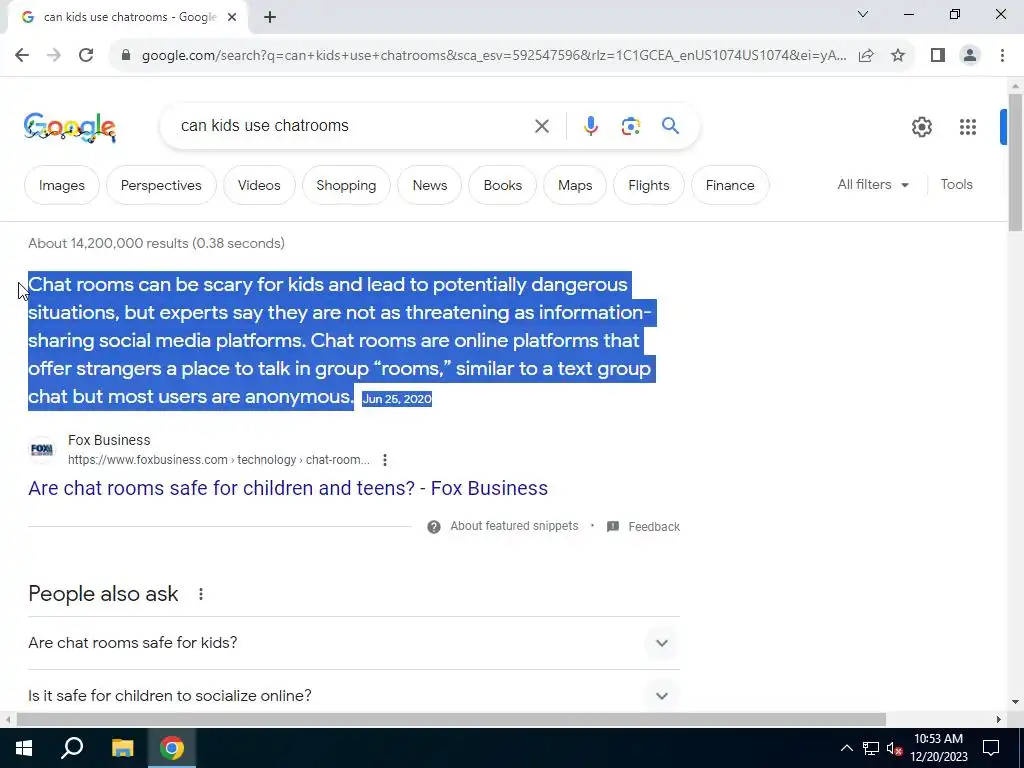1024x768 pixels.
Task: Open new browser tab with plus
Action: (x=270, y=17)
